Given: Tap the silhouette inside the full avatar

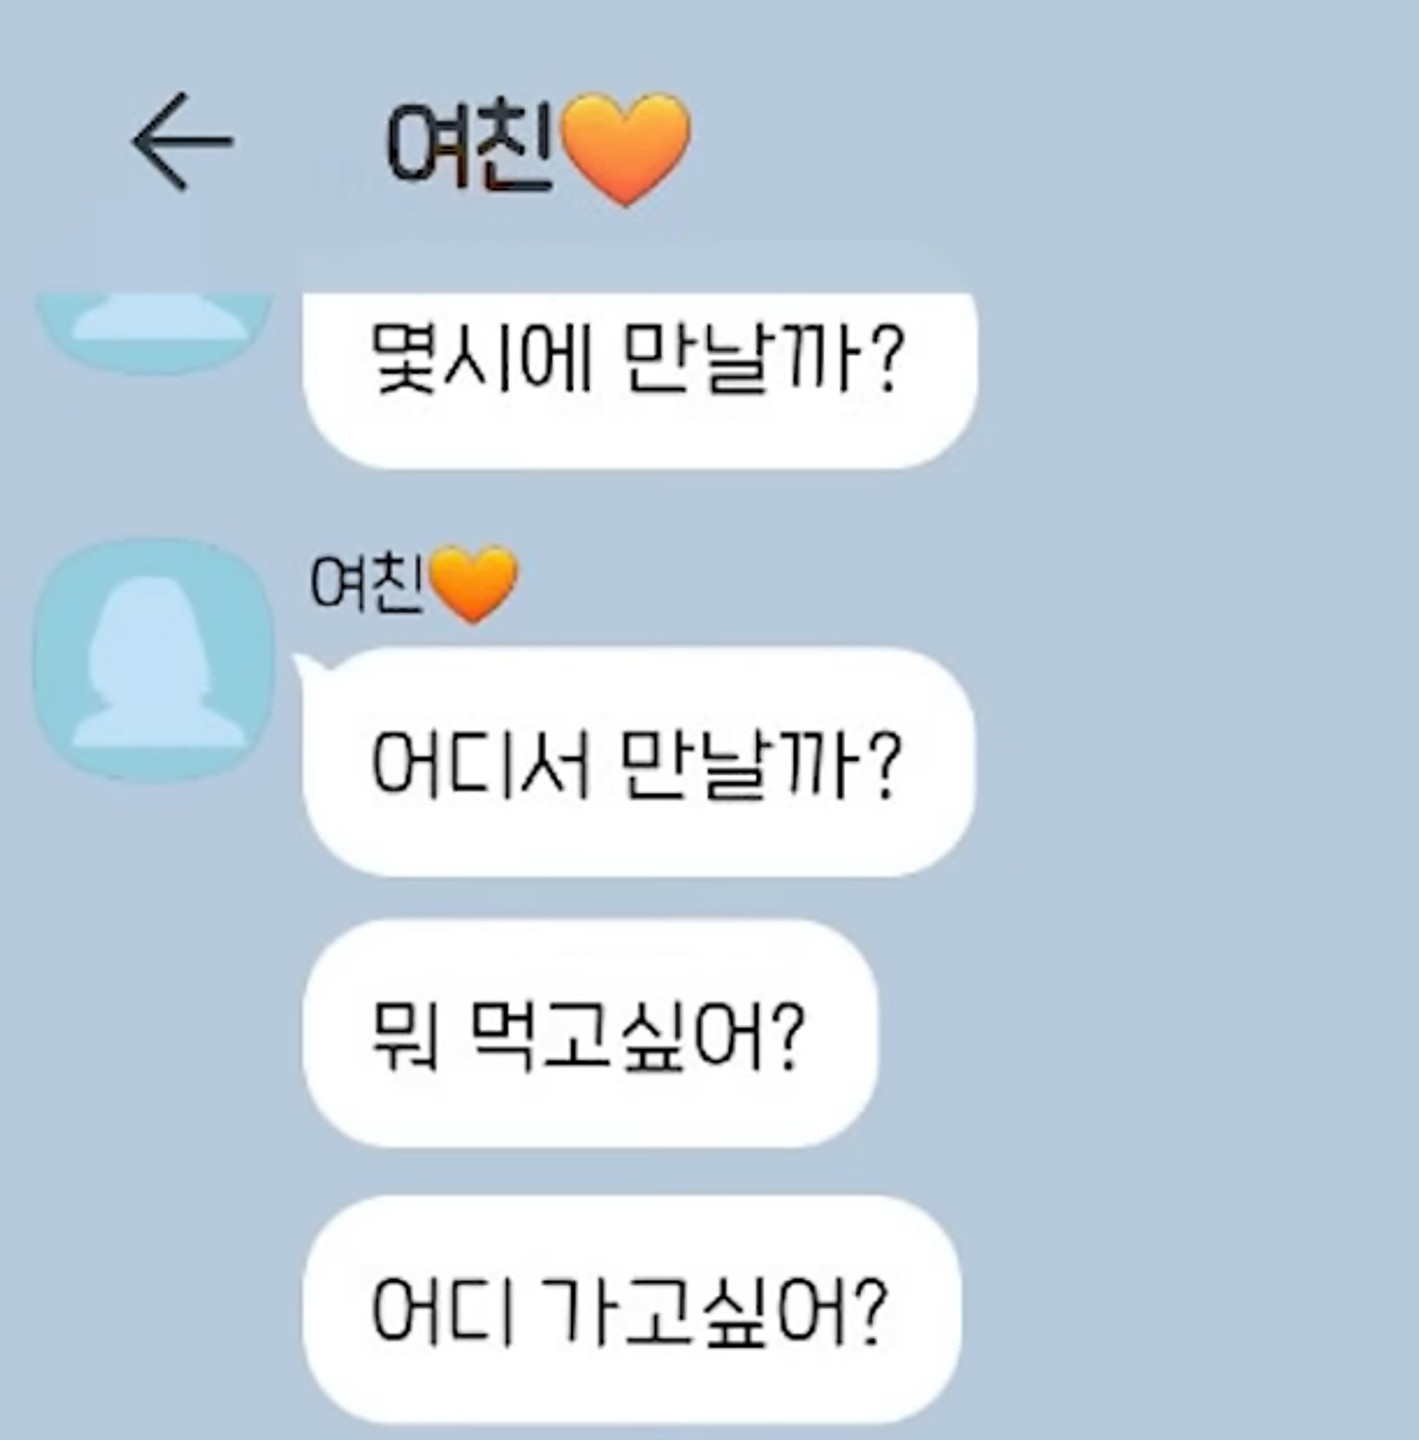Looking at the screenshot, I should 158,662.
